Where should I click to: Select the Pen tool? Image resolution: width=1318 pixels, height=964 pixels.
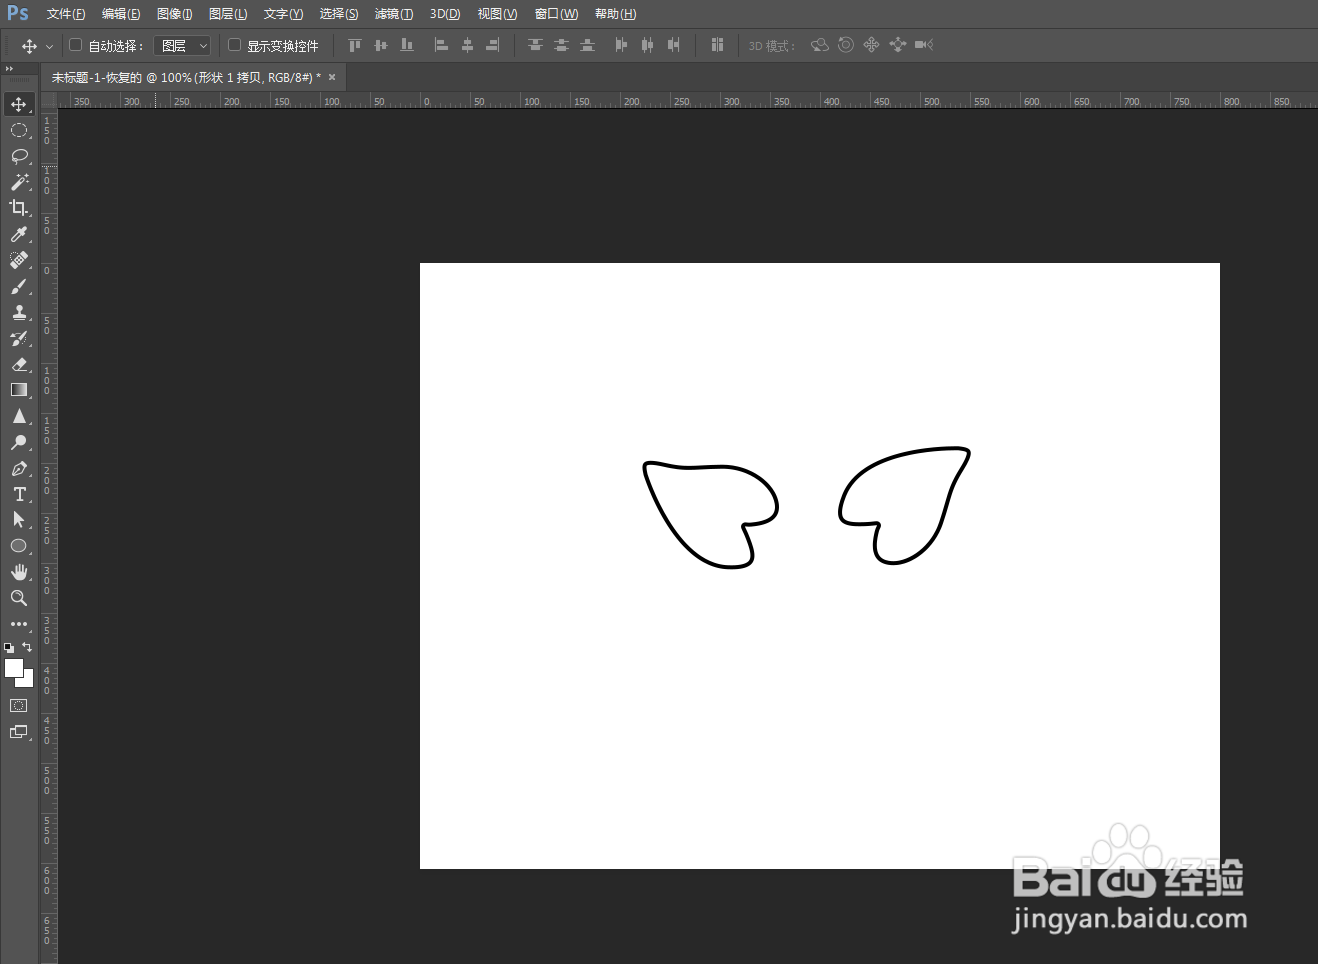click(19, 468)
